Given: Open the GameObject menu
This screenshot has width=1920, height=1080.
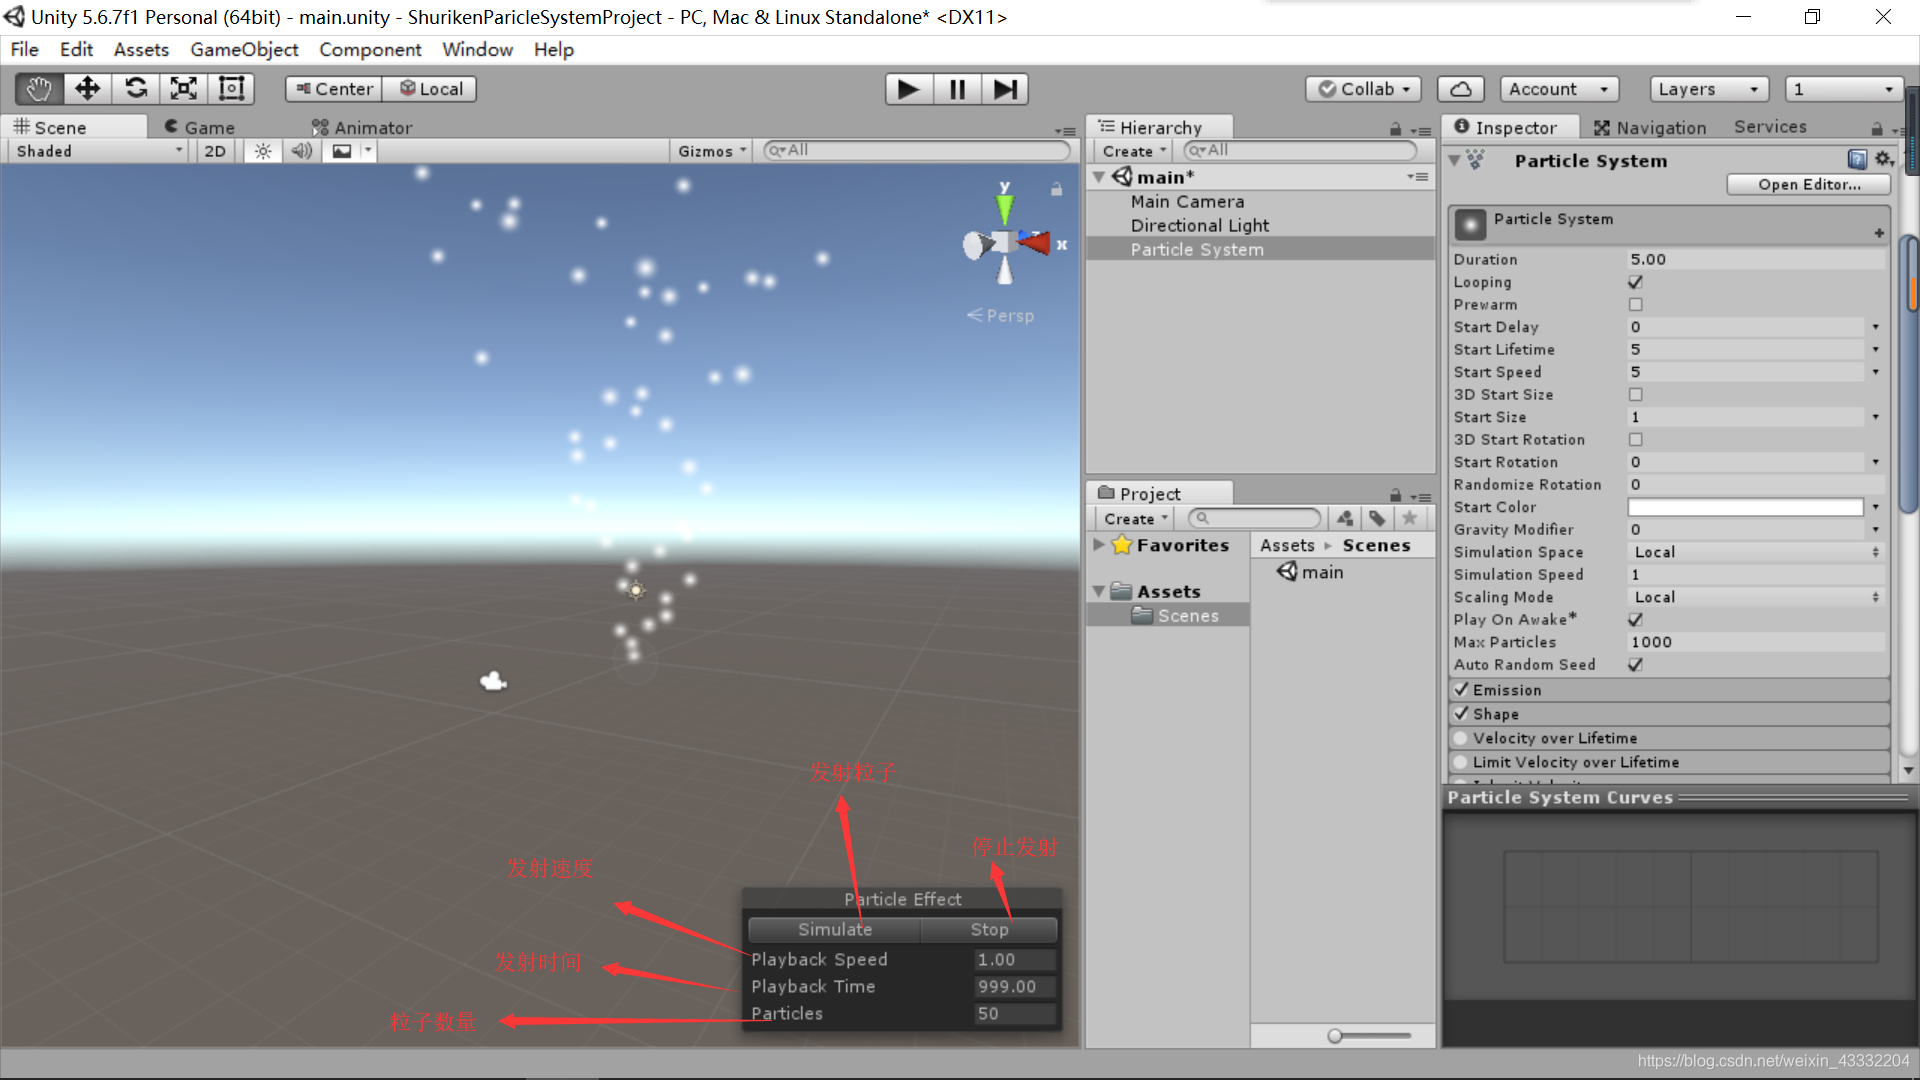Looking at the screenshot, I should [x=243, y=49].
